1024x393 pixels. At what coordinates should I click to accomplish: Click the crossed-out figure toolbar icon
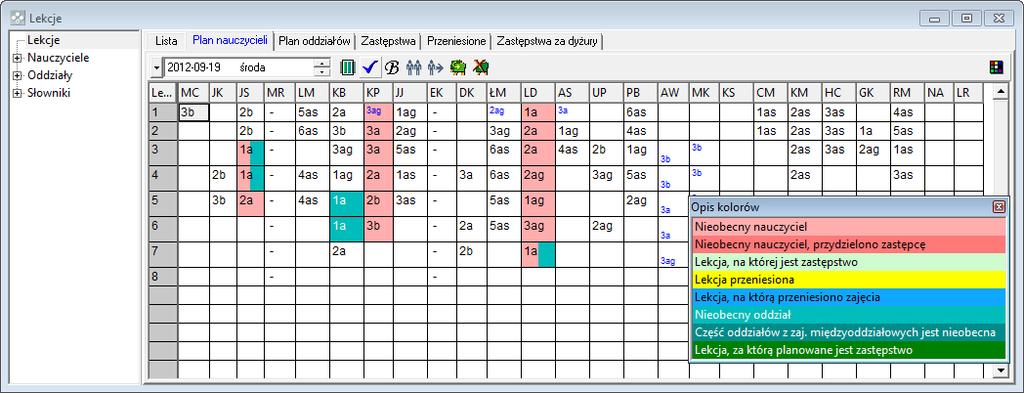coord(481,67)
